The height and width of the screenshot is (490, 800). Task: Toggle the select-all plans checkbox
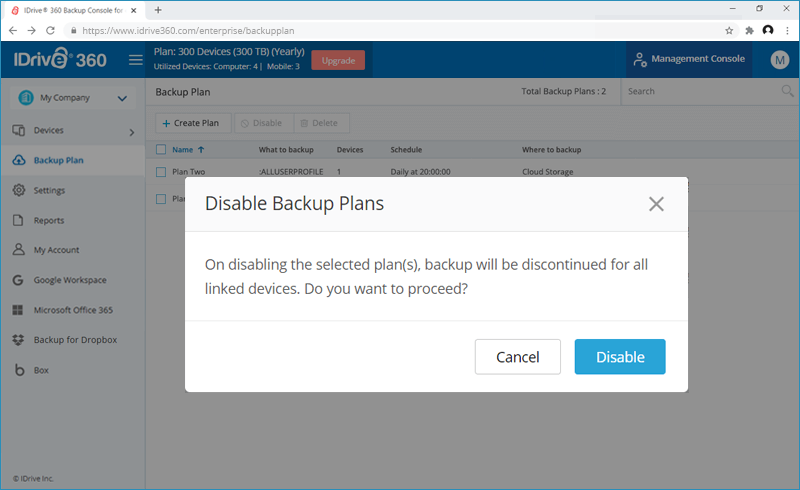coord(161,150)
